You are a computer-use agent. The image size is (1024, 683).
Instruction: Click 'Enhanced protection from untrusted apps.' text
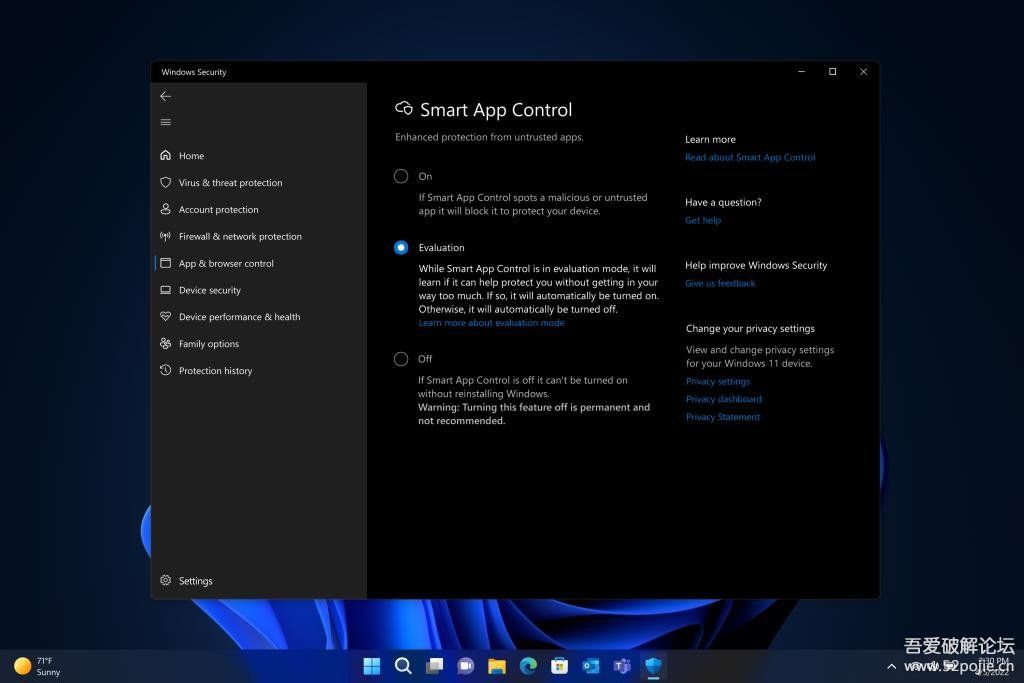489,137
